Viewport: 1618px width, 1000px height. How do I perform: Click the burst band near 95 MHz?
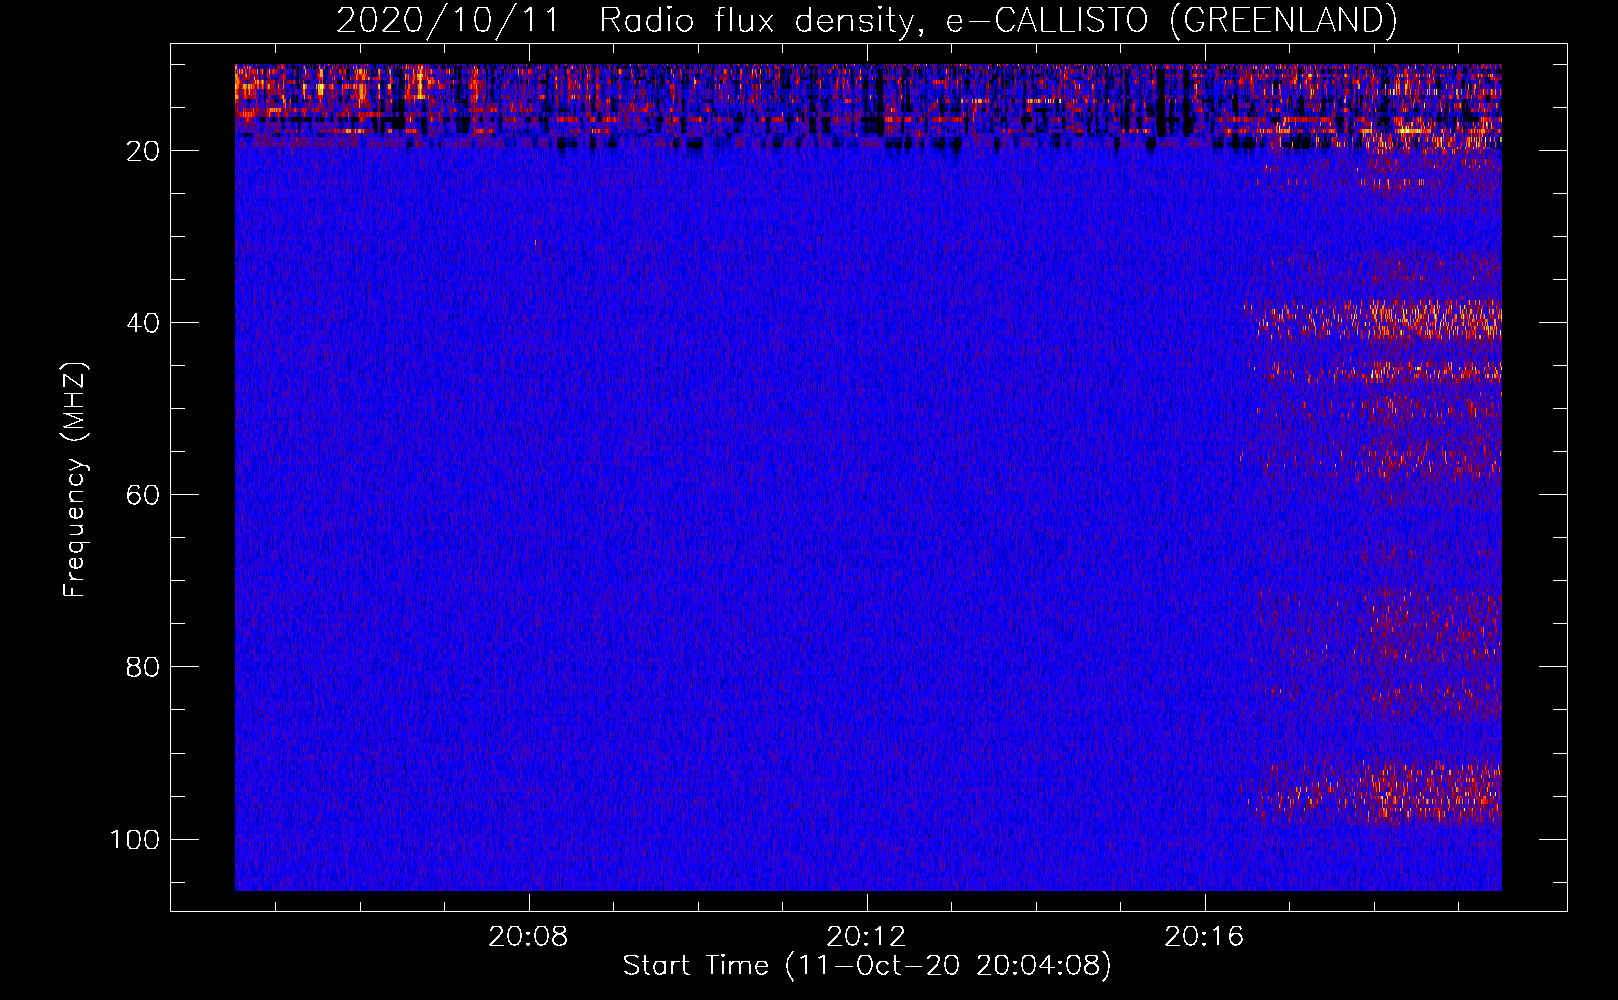(1375, 790)
